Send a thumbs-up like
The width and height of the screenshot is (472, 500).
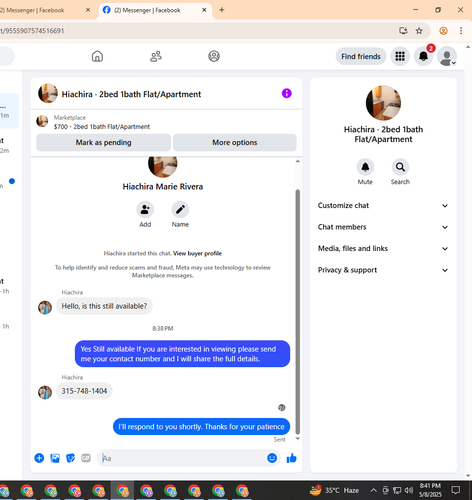(291, 458)
